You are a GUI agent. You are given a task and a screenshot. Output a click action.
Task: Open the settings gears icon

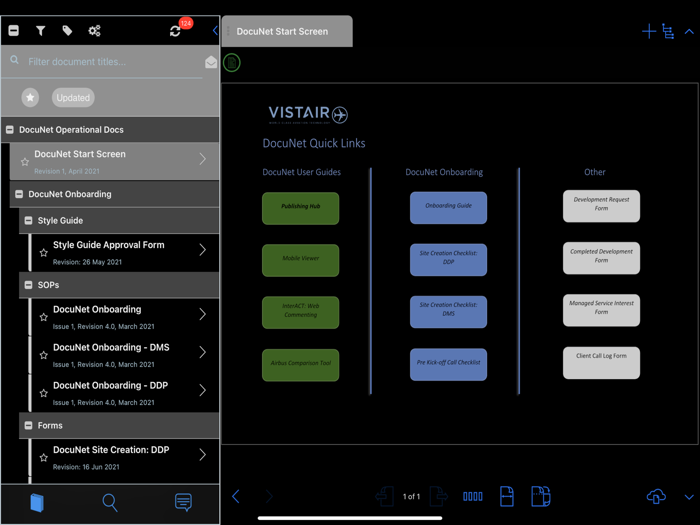pos(94,31)
